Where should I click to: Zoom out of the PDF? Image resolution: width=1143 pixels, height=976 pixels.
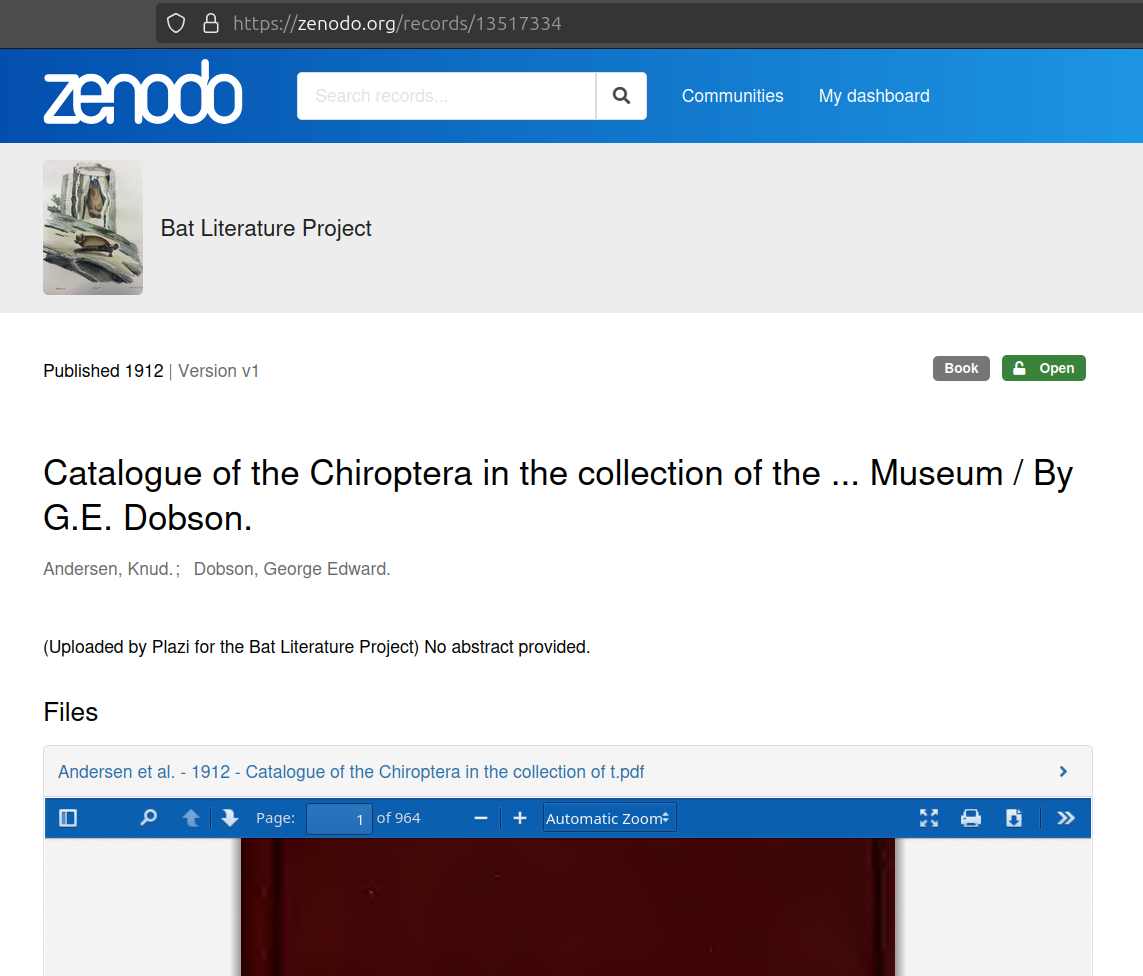(x=480, y=817)
